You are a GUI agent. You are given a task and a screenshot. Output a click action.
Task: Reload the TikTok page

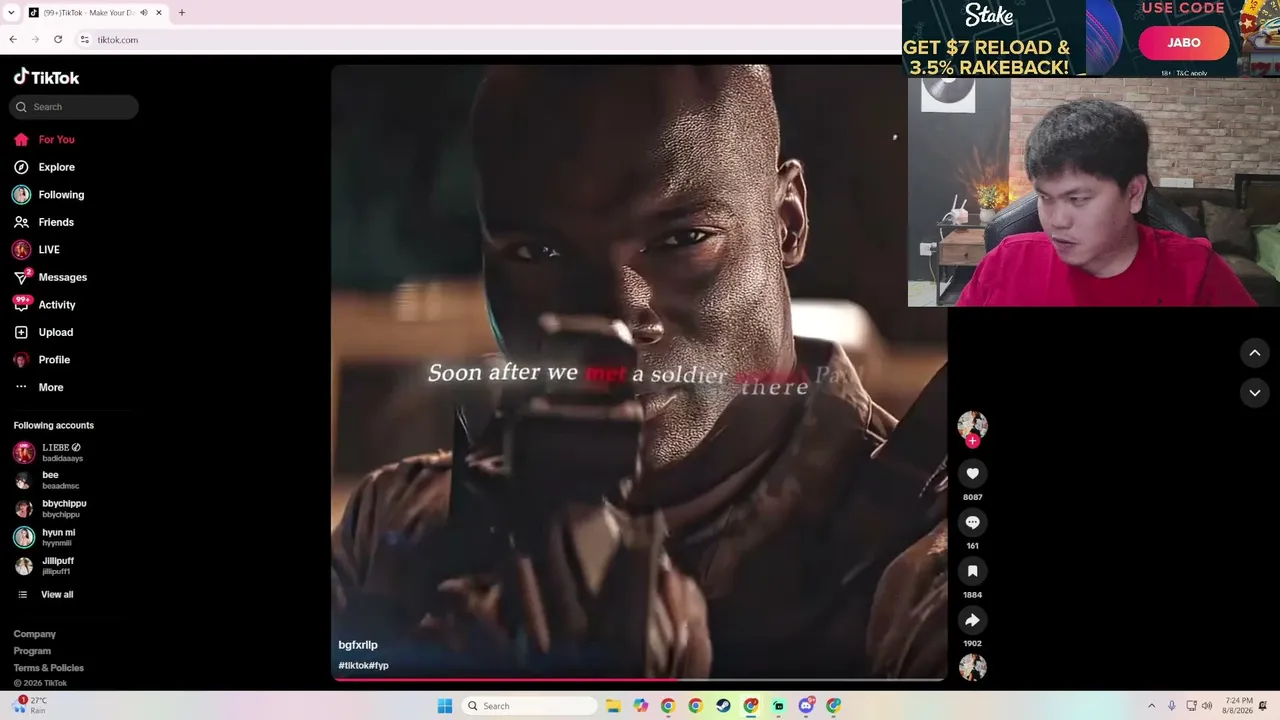click(x=58, y=40)
